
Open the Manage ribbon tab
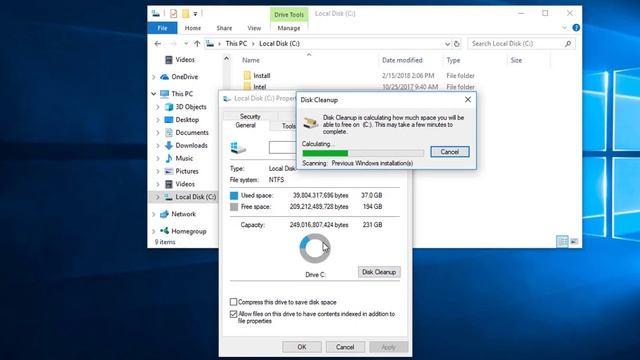point(289,28)
